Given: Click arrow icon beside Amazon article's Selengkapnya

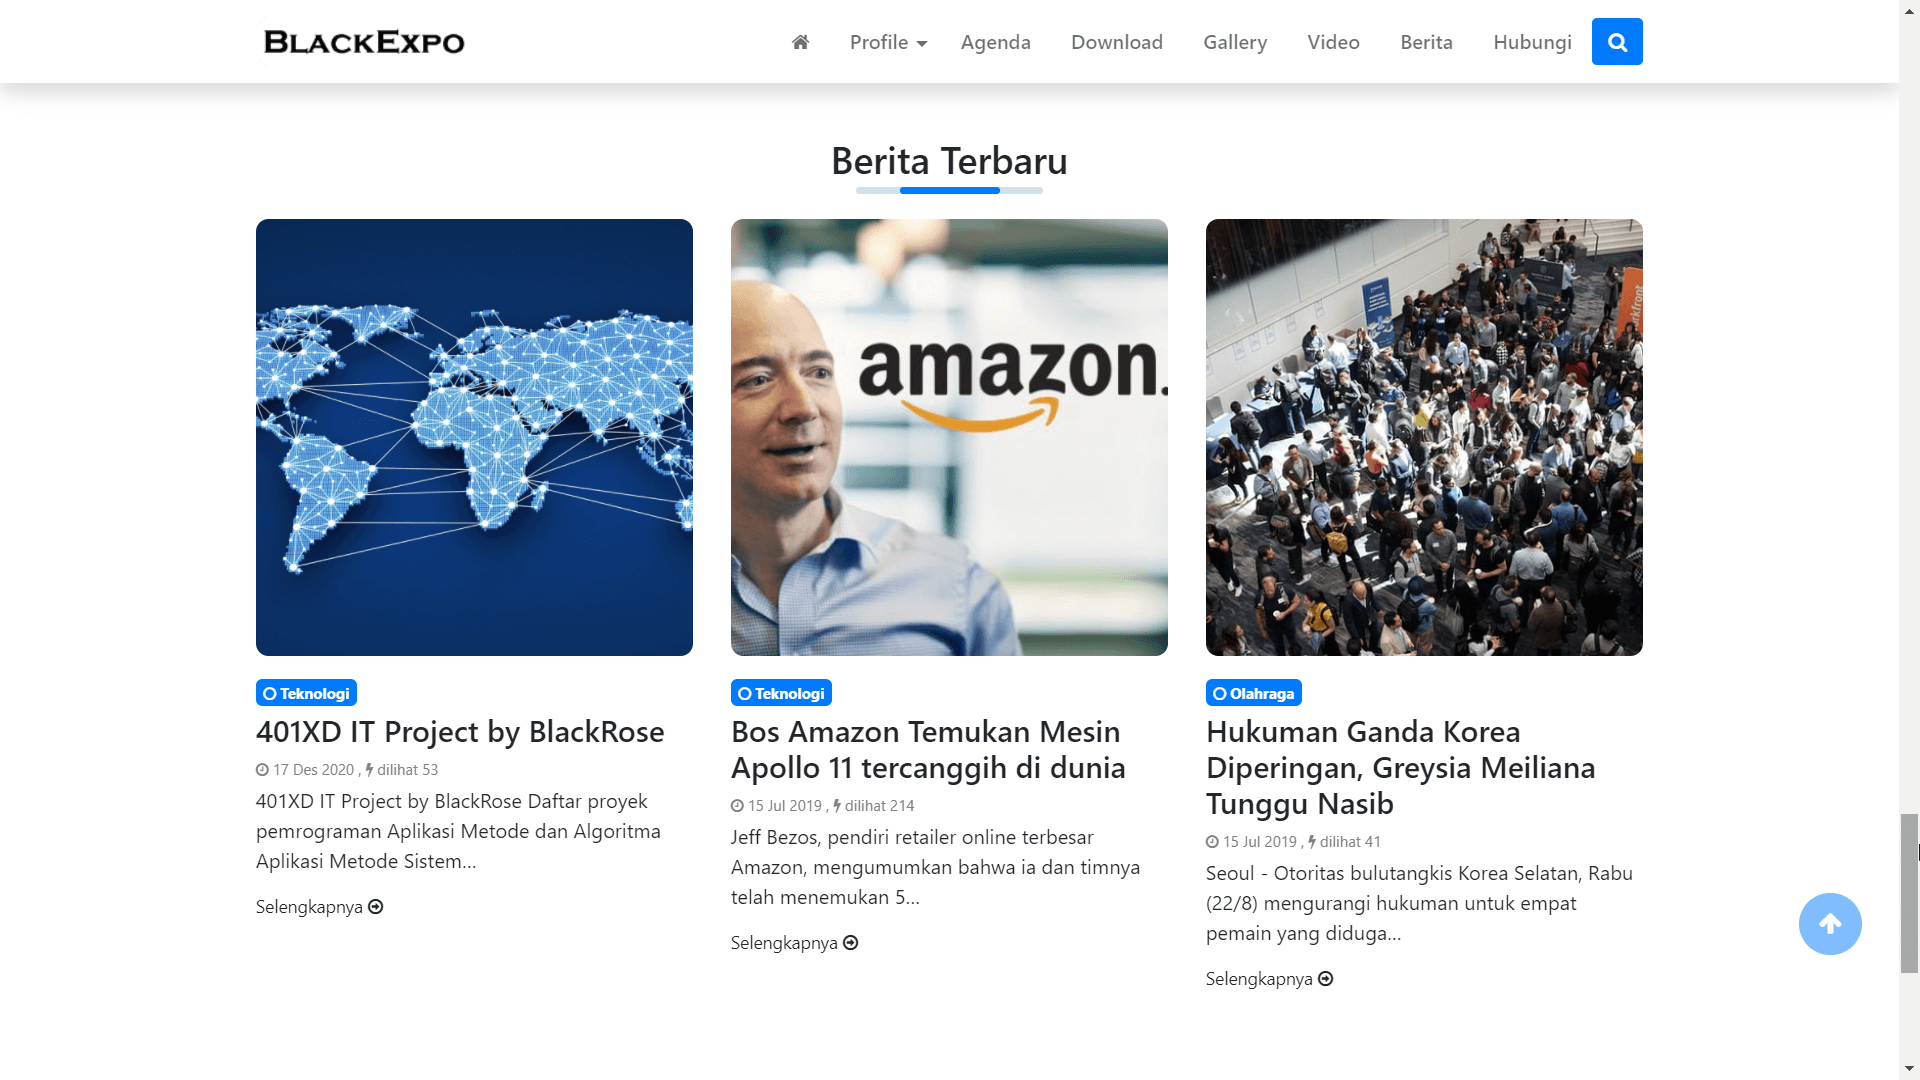Looking at the screenshot, I should 851,943.
